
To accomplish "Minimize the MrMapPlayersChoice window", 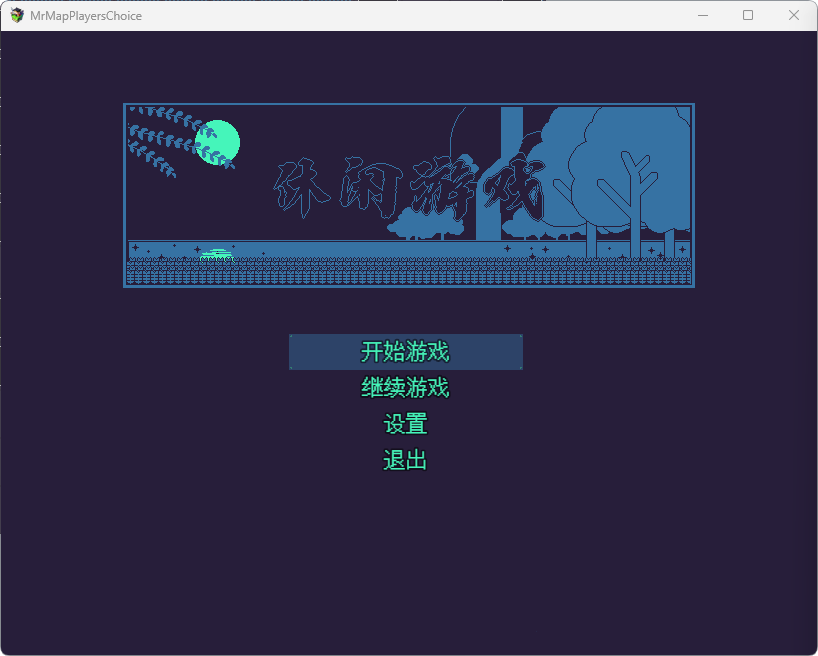I will [703, 16].
